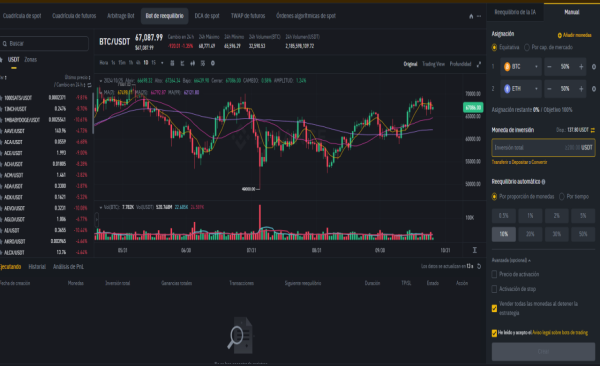Viewport: 600px width, 366px height.
Task: Decrease ETH allocation with minus
Action: [549, 89]
